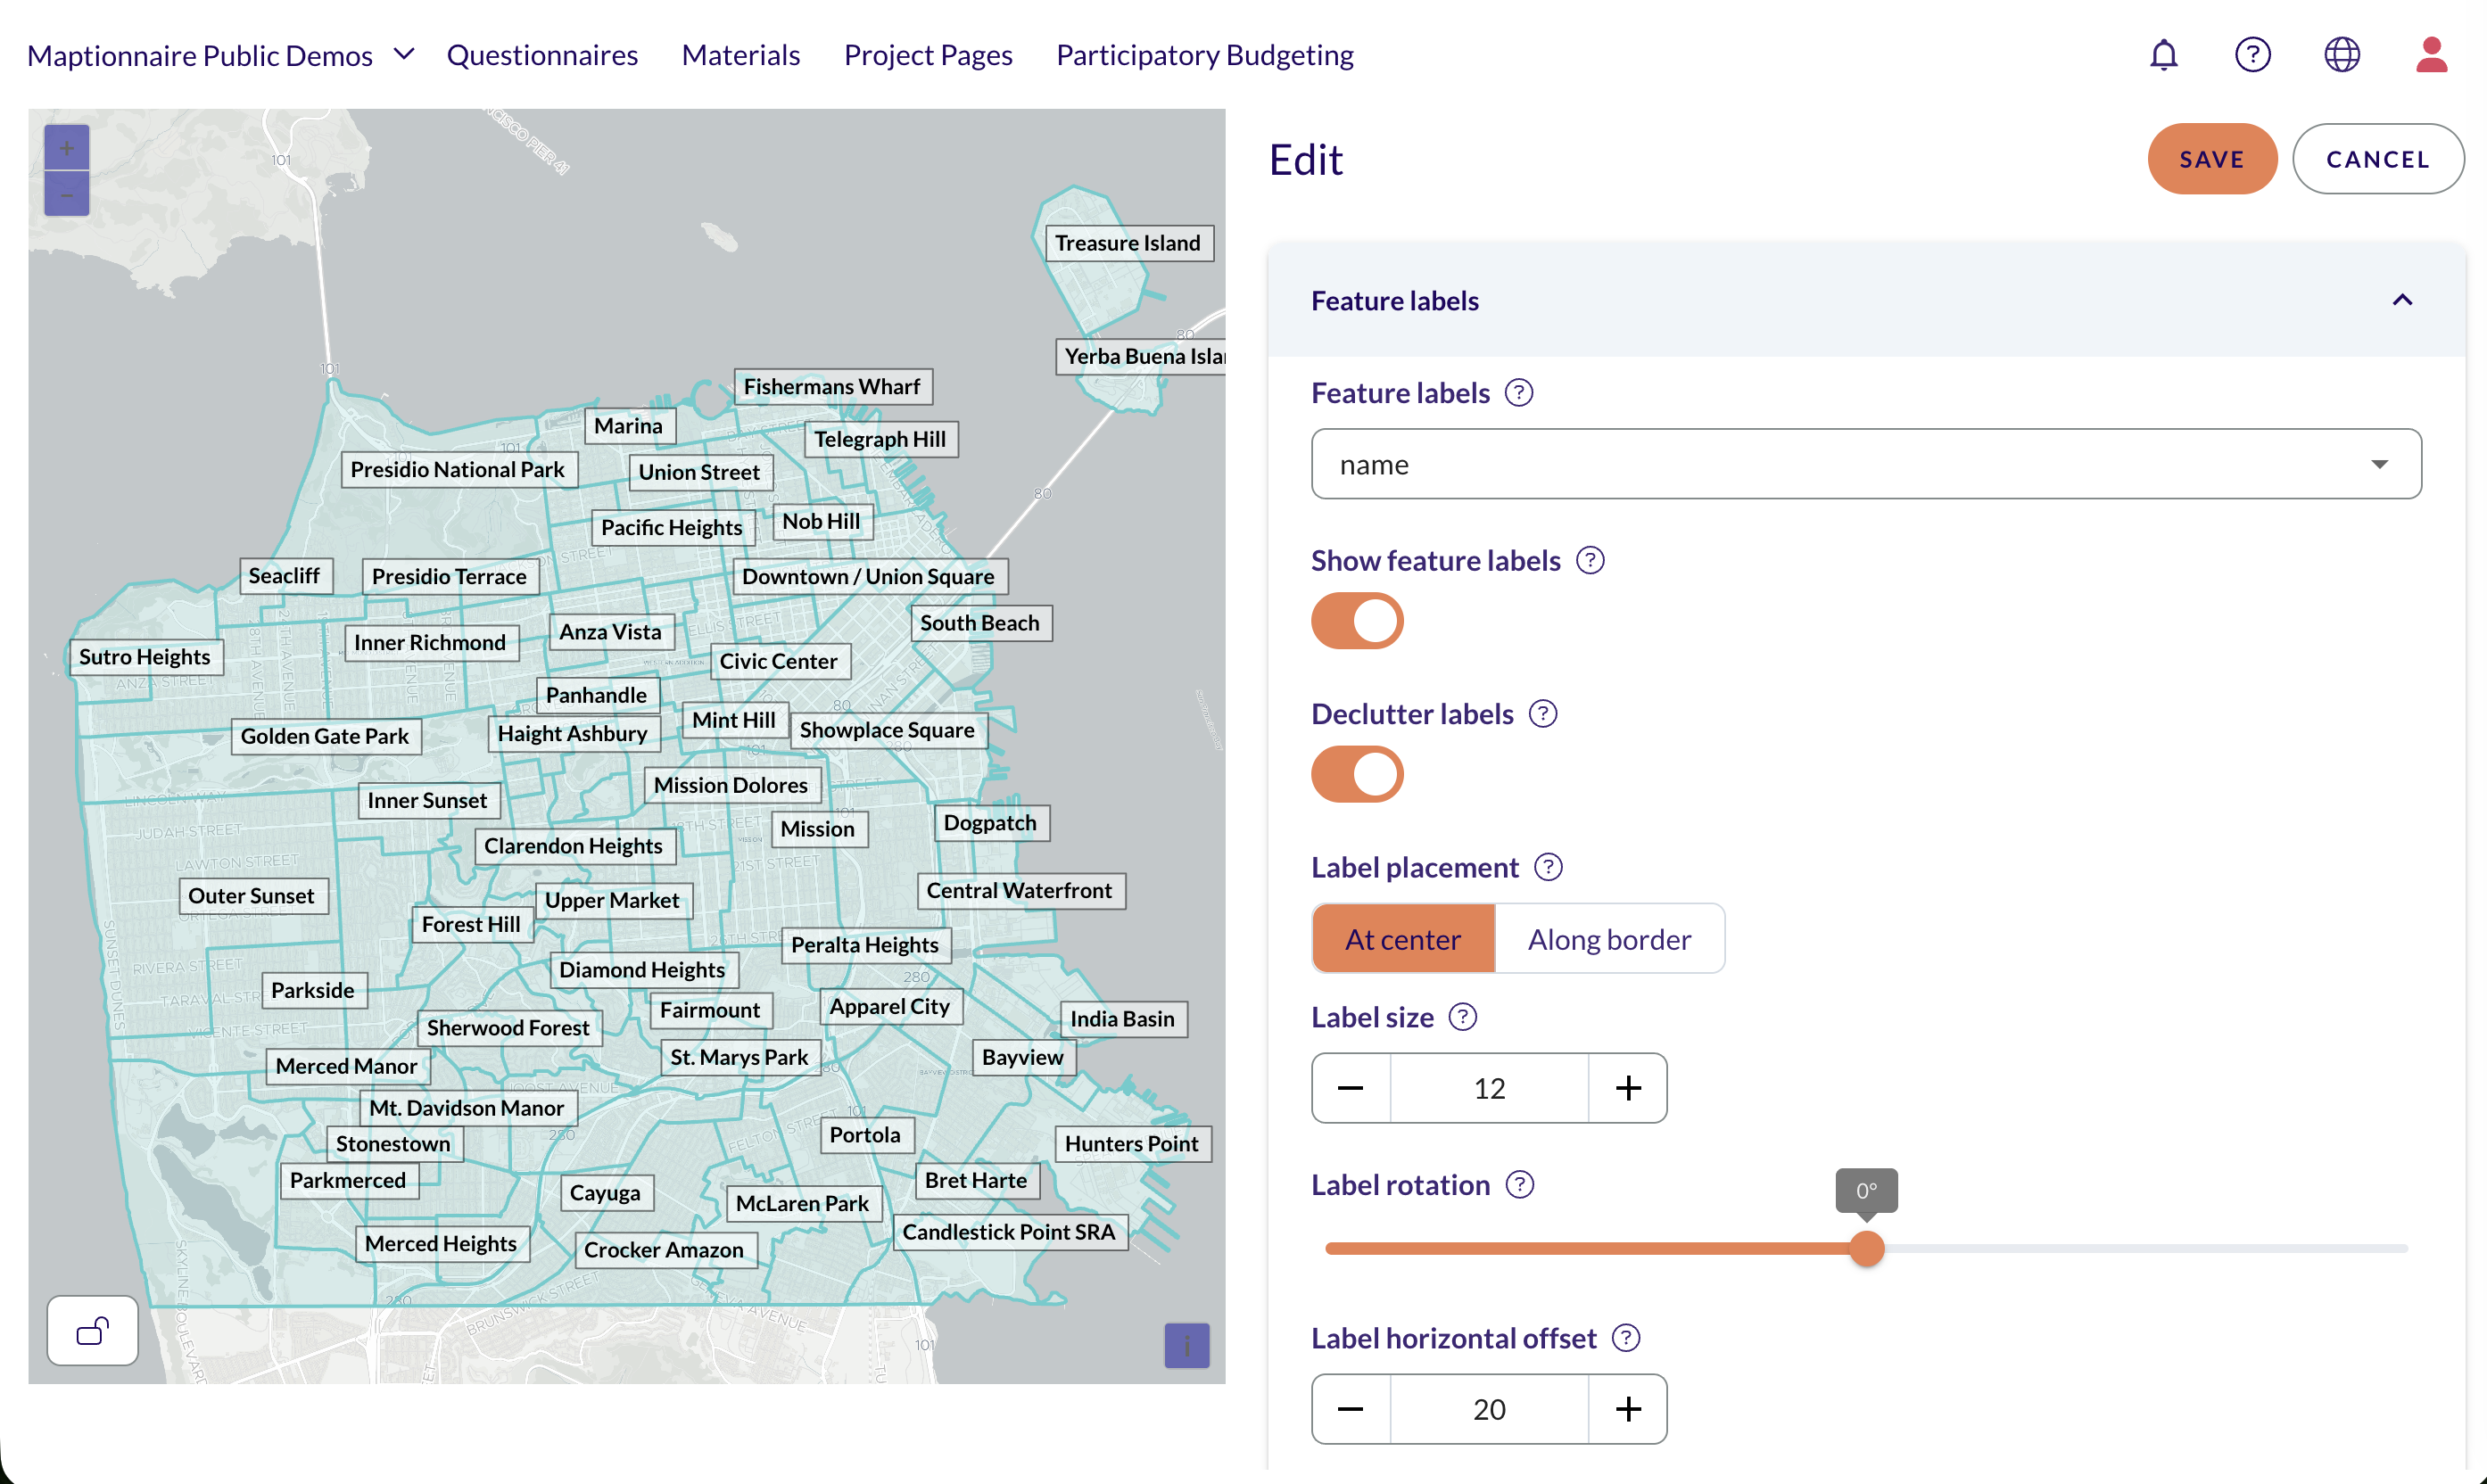This screenshot has width=2487, height=1484.
Task: Go to Questionnaires
Action: [x=542, y=55]
